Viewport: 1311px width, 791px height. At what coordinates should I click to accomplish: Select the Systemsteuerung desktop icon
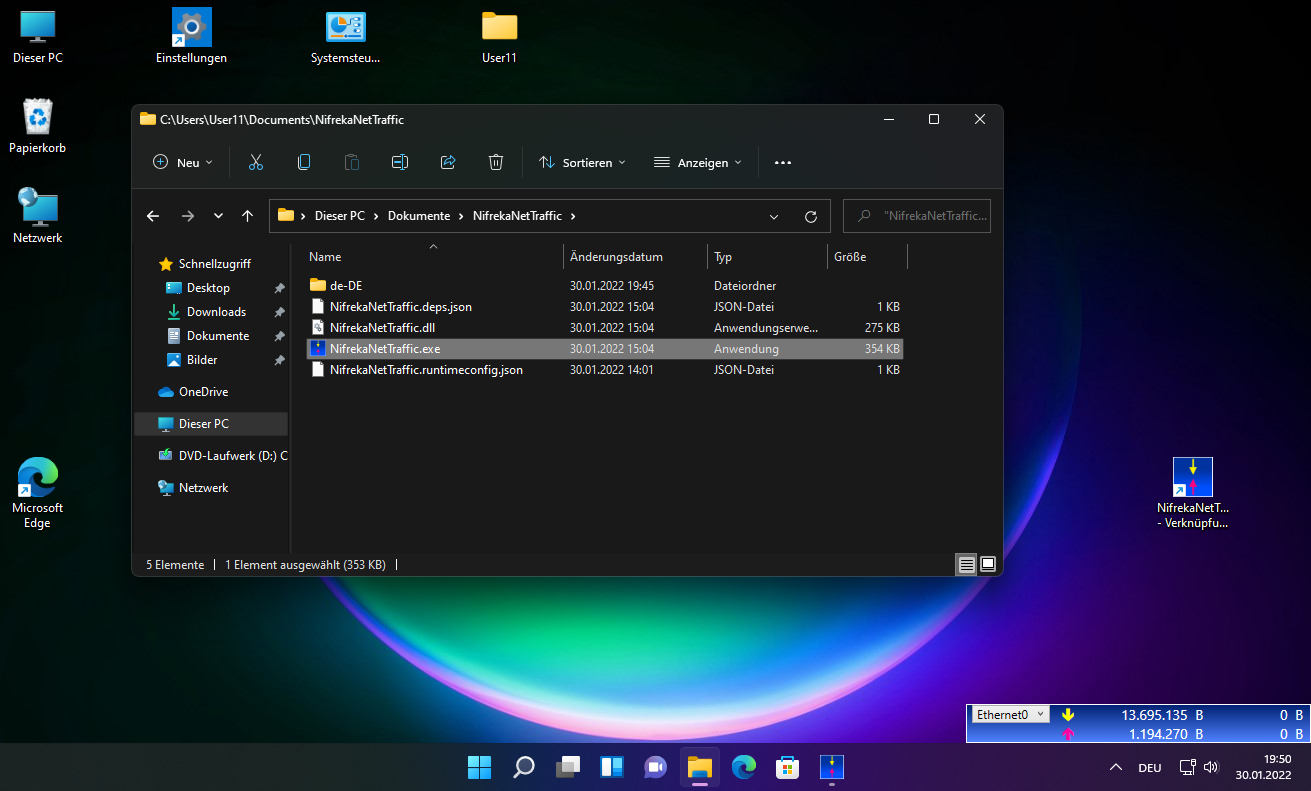[346, 37]
